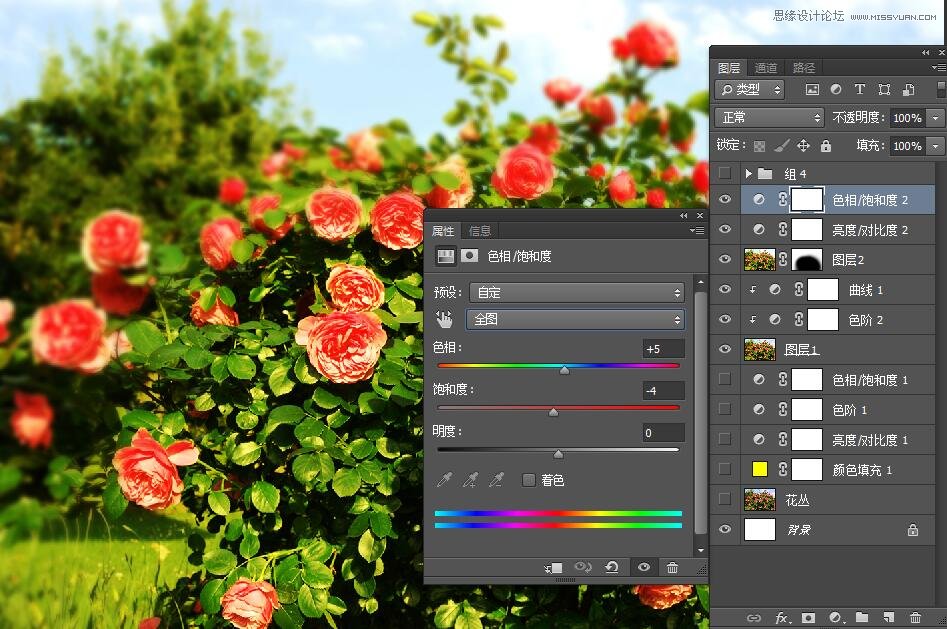Click the adjustment layer filter icon
The image size is (947, 629).
point(836,89)
